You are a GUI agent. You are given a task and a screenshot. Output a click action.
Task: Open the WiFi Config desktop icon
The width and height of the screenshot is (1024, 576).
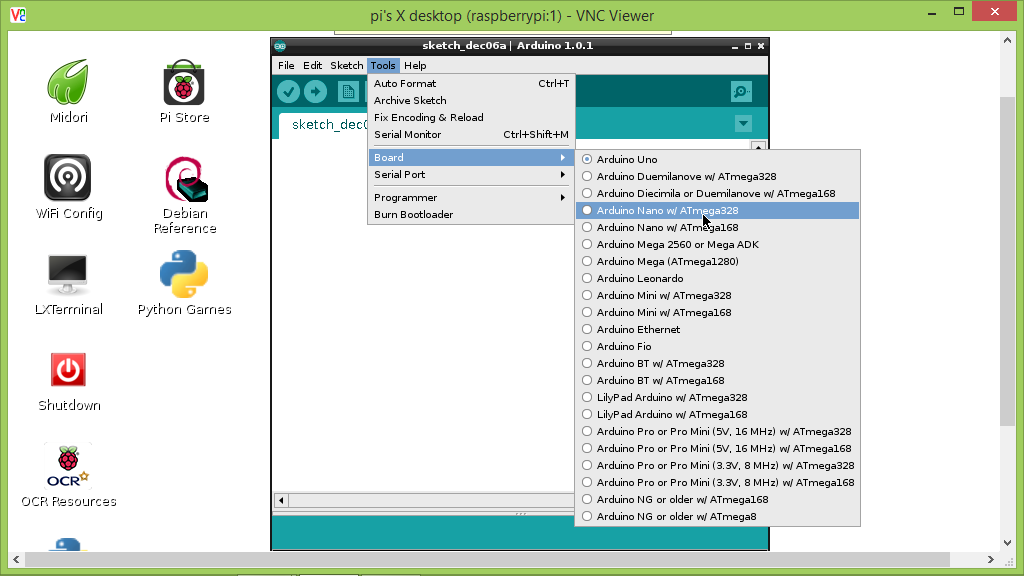(68, 187)
